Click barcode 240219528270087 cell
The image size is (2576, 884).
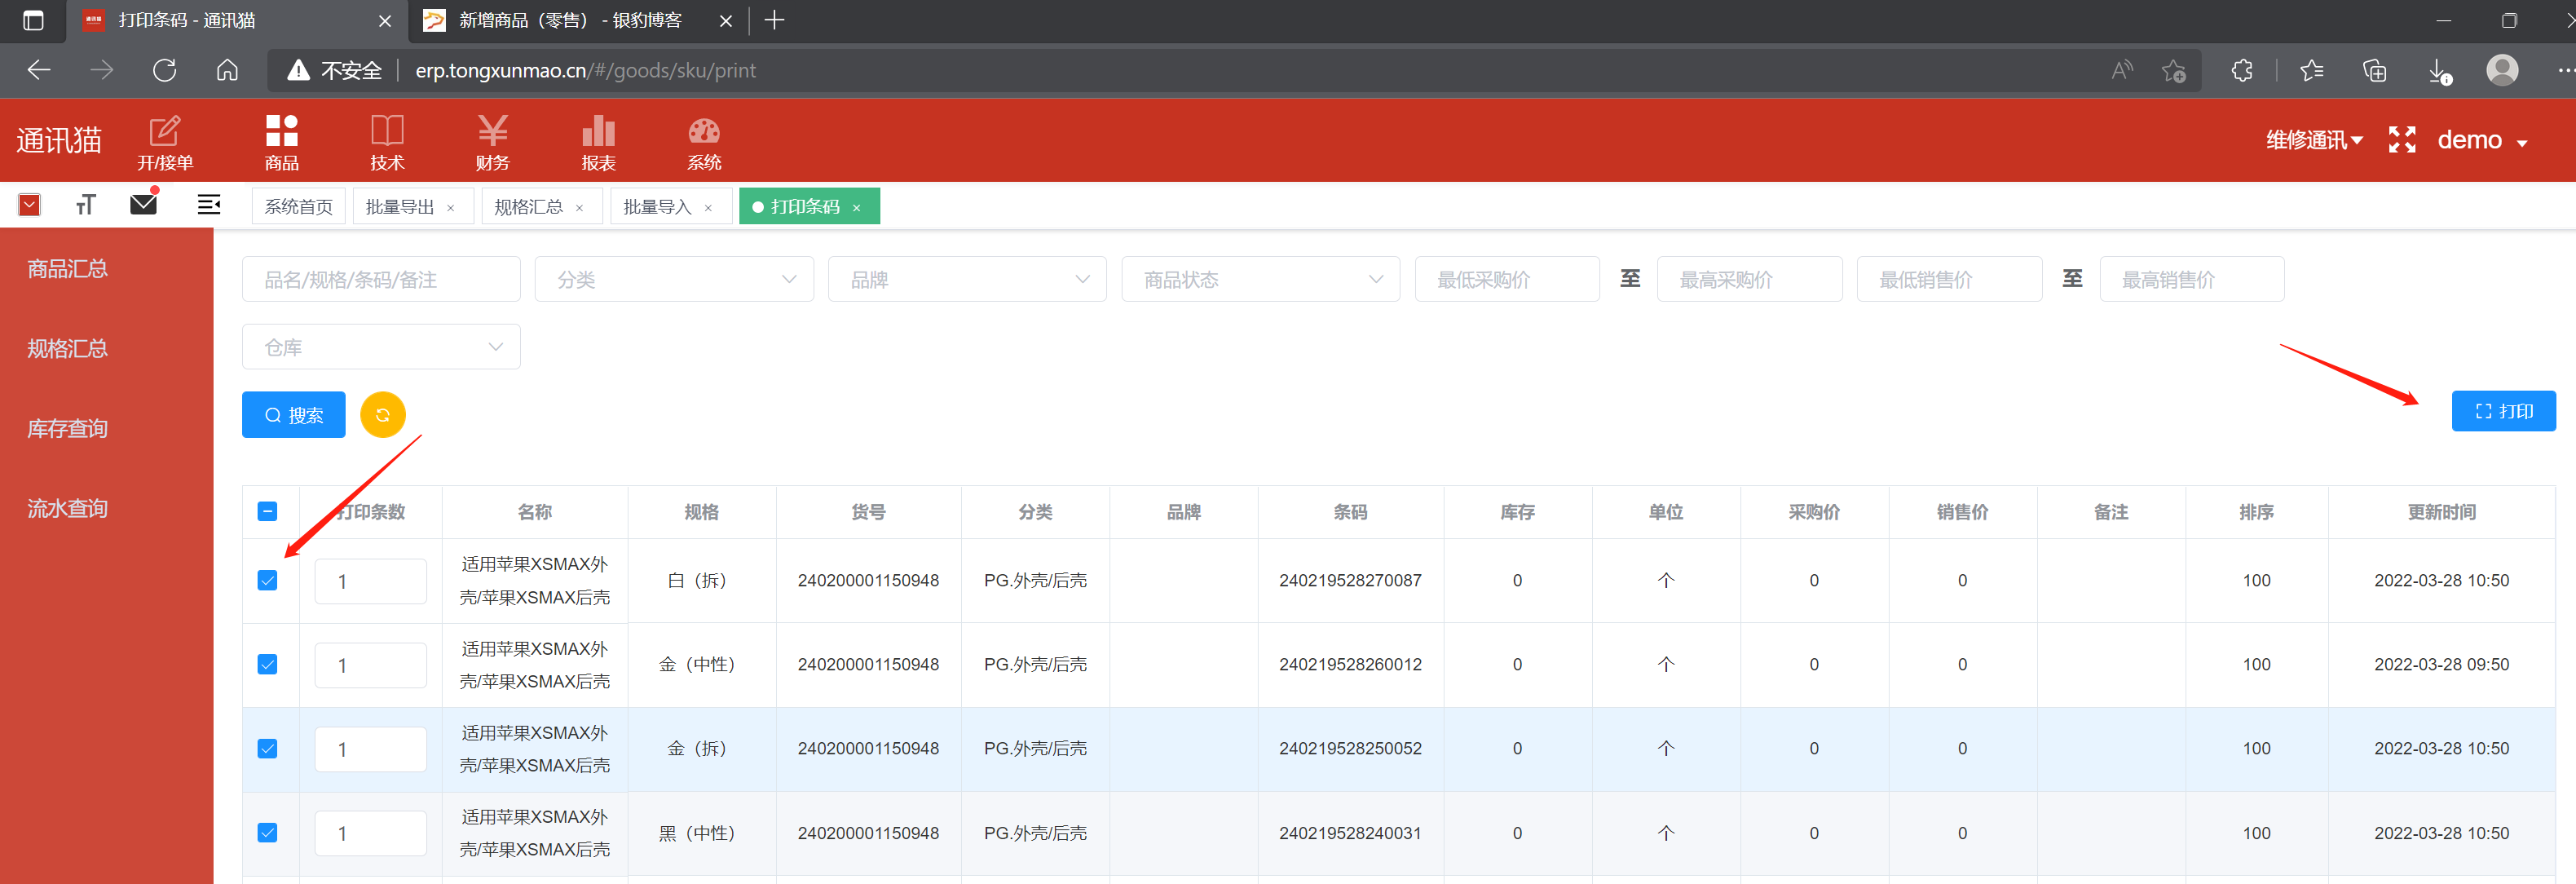click(1350, 580)
